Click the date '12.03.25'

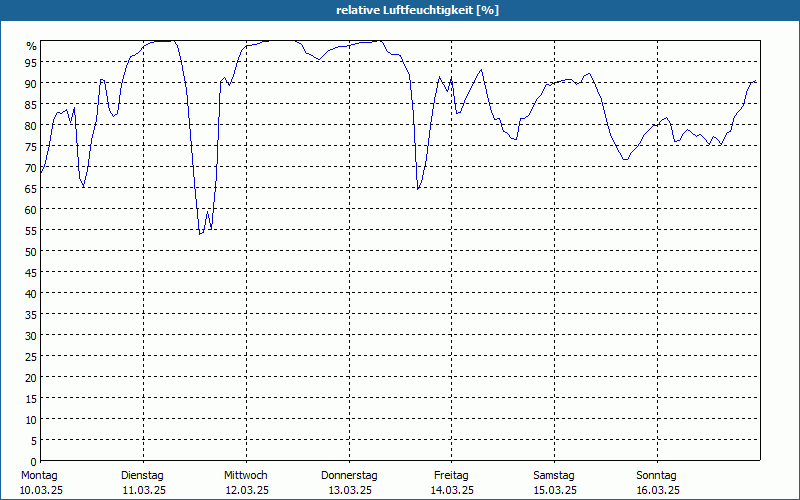tap(247, 490)
